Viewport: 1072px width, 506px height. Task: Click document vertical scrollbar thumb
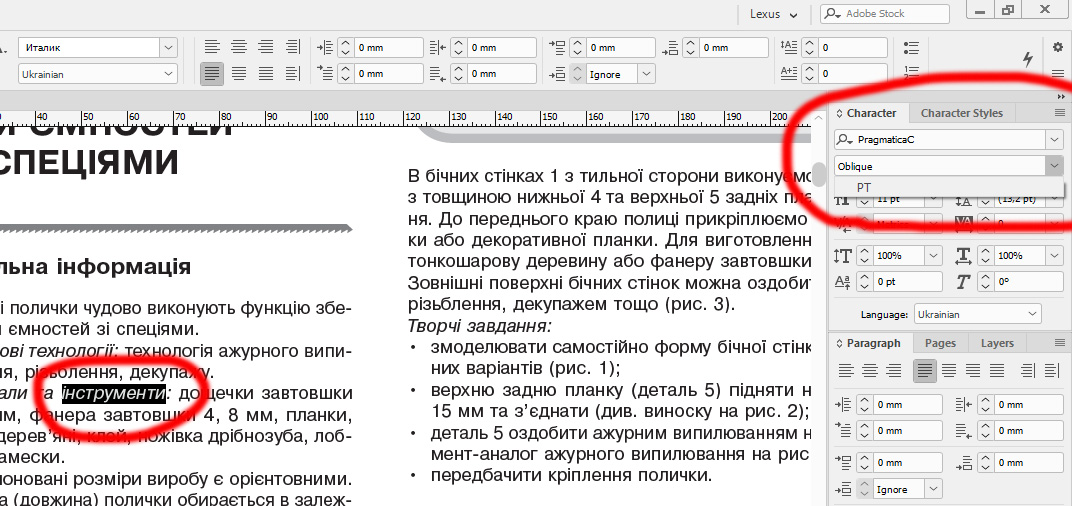(x=818, y=174)
